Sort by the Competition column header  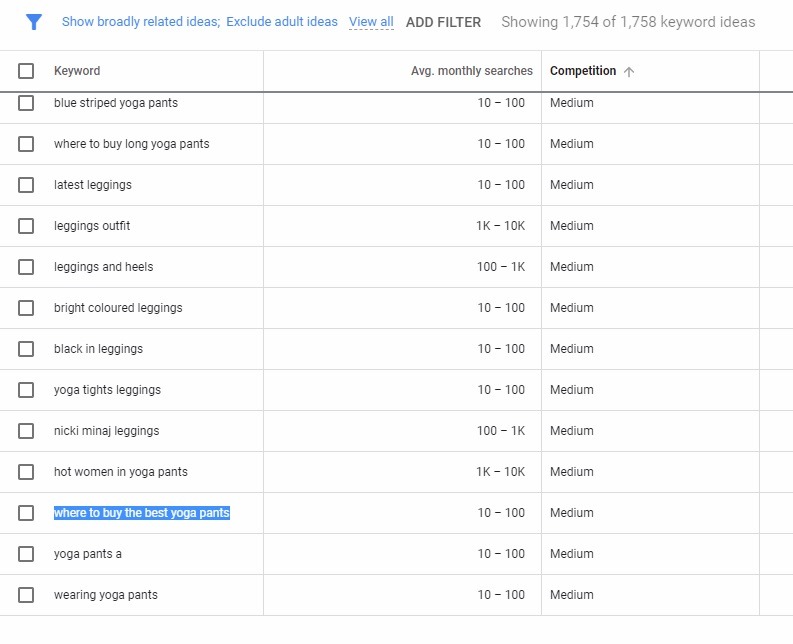tap(583, 71)
